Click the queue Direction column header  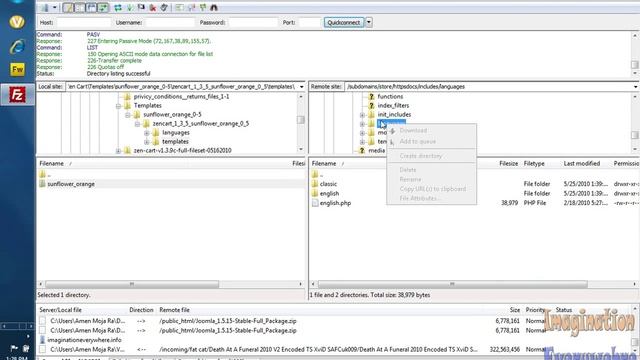[x=141, y=310]
